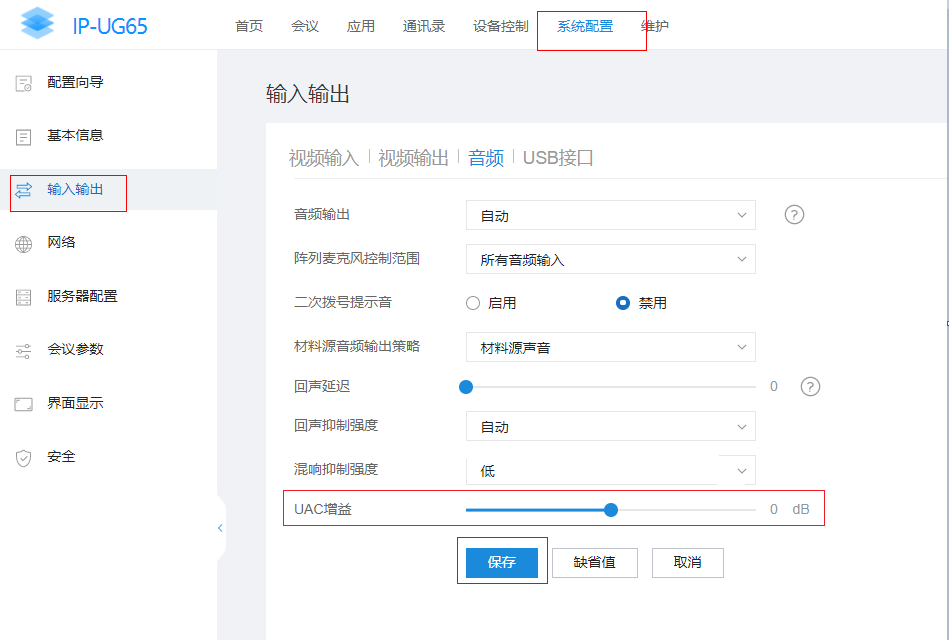The image size is (949, 640).
Task: Click the 输入输出 arrows icon
Action: coord(24,190)
